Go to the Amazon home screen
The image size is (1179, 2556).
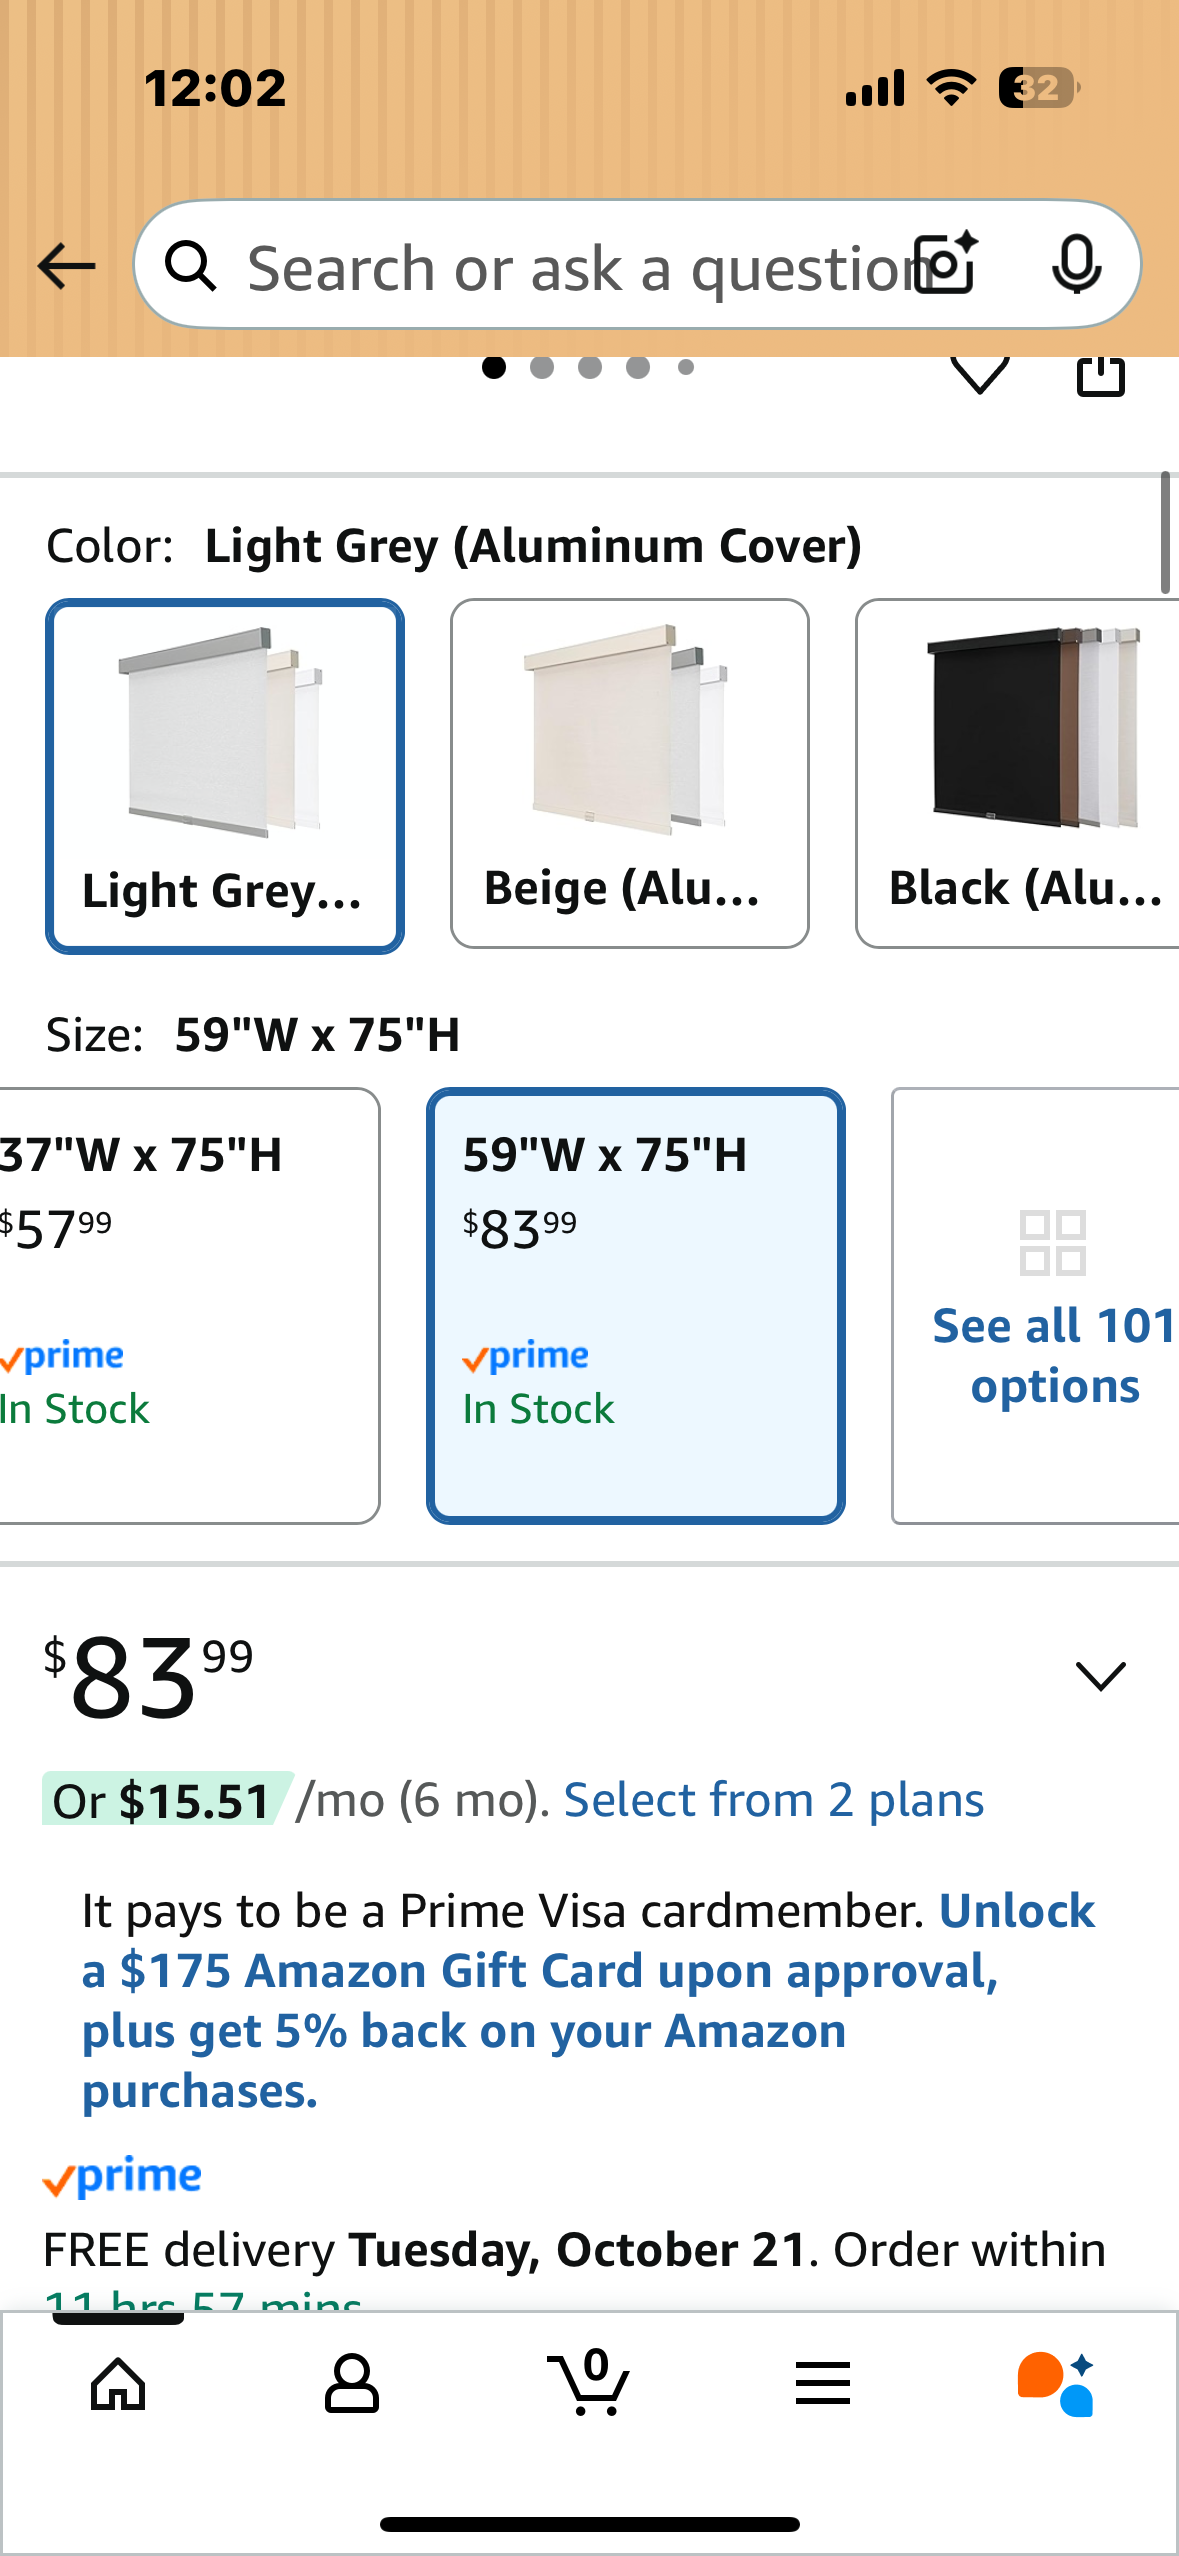point(117,2386)
